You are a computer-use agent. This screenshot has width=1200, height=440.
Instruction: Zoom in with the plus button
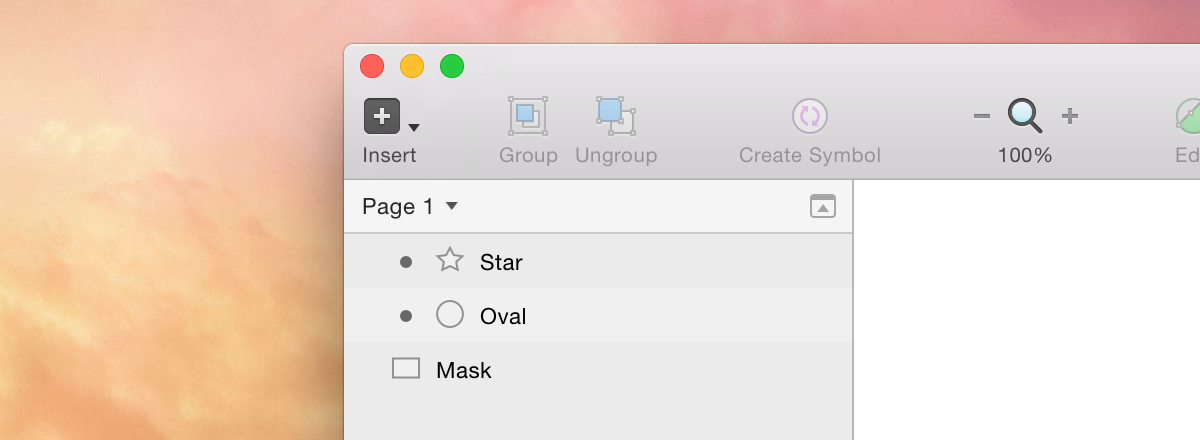[1070, 116]
